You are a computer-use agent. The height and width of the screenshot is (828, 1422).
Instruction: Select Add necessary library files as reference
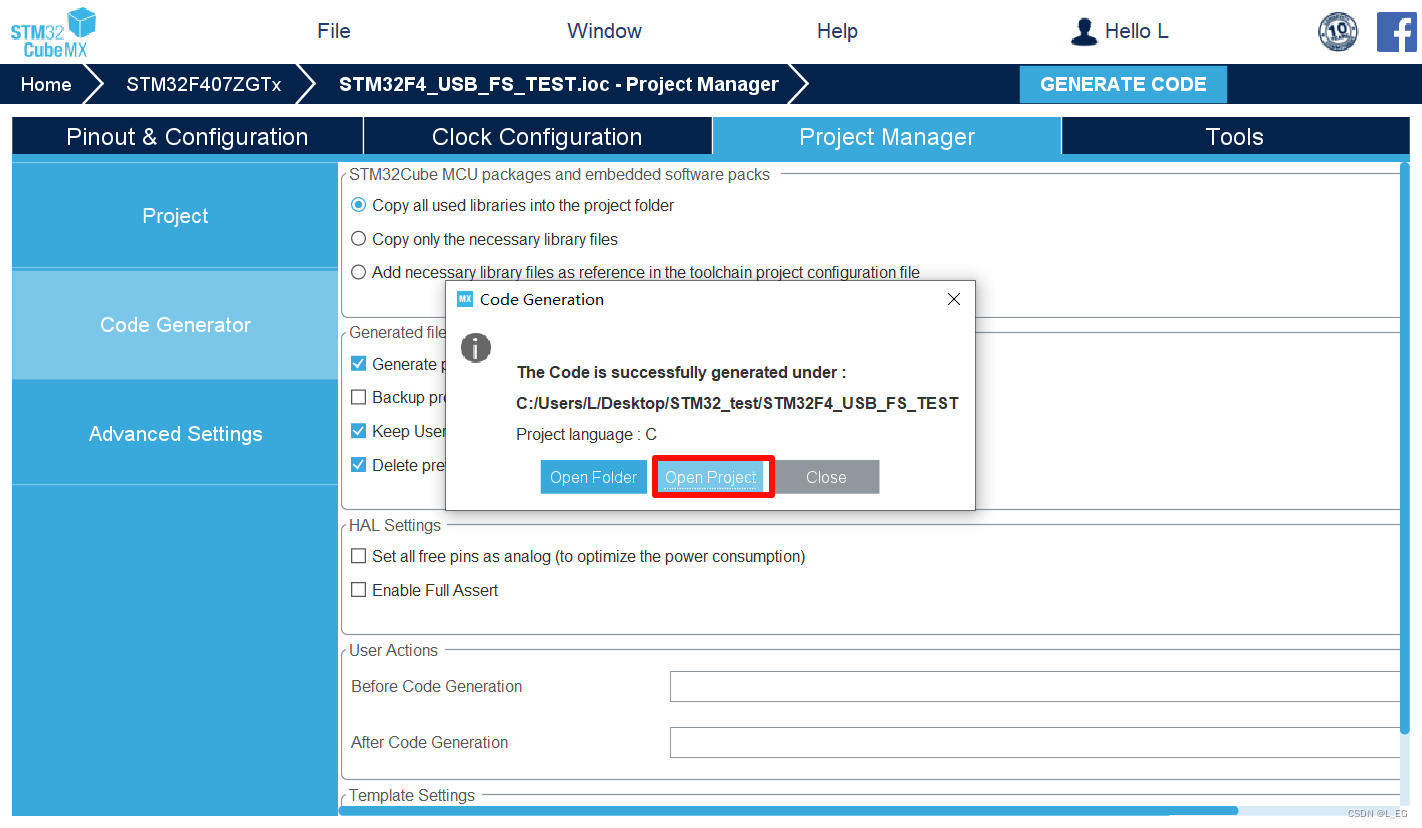point(359,272)
